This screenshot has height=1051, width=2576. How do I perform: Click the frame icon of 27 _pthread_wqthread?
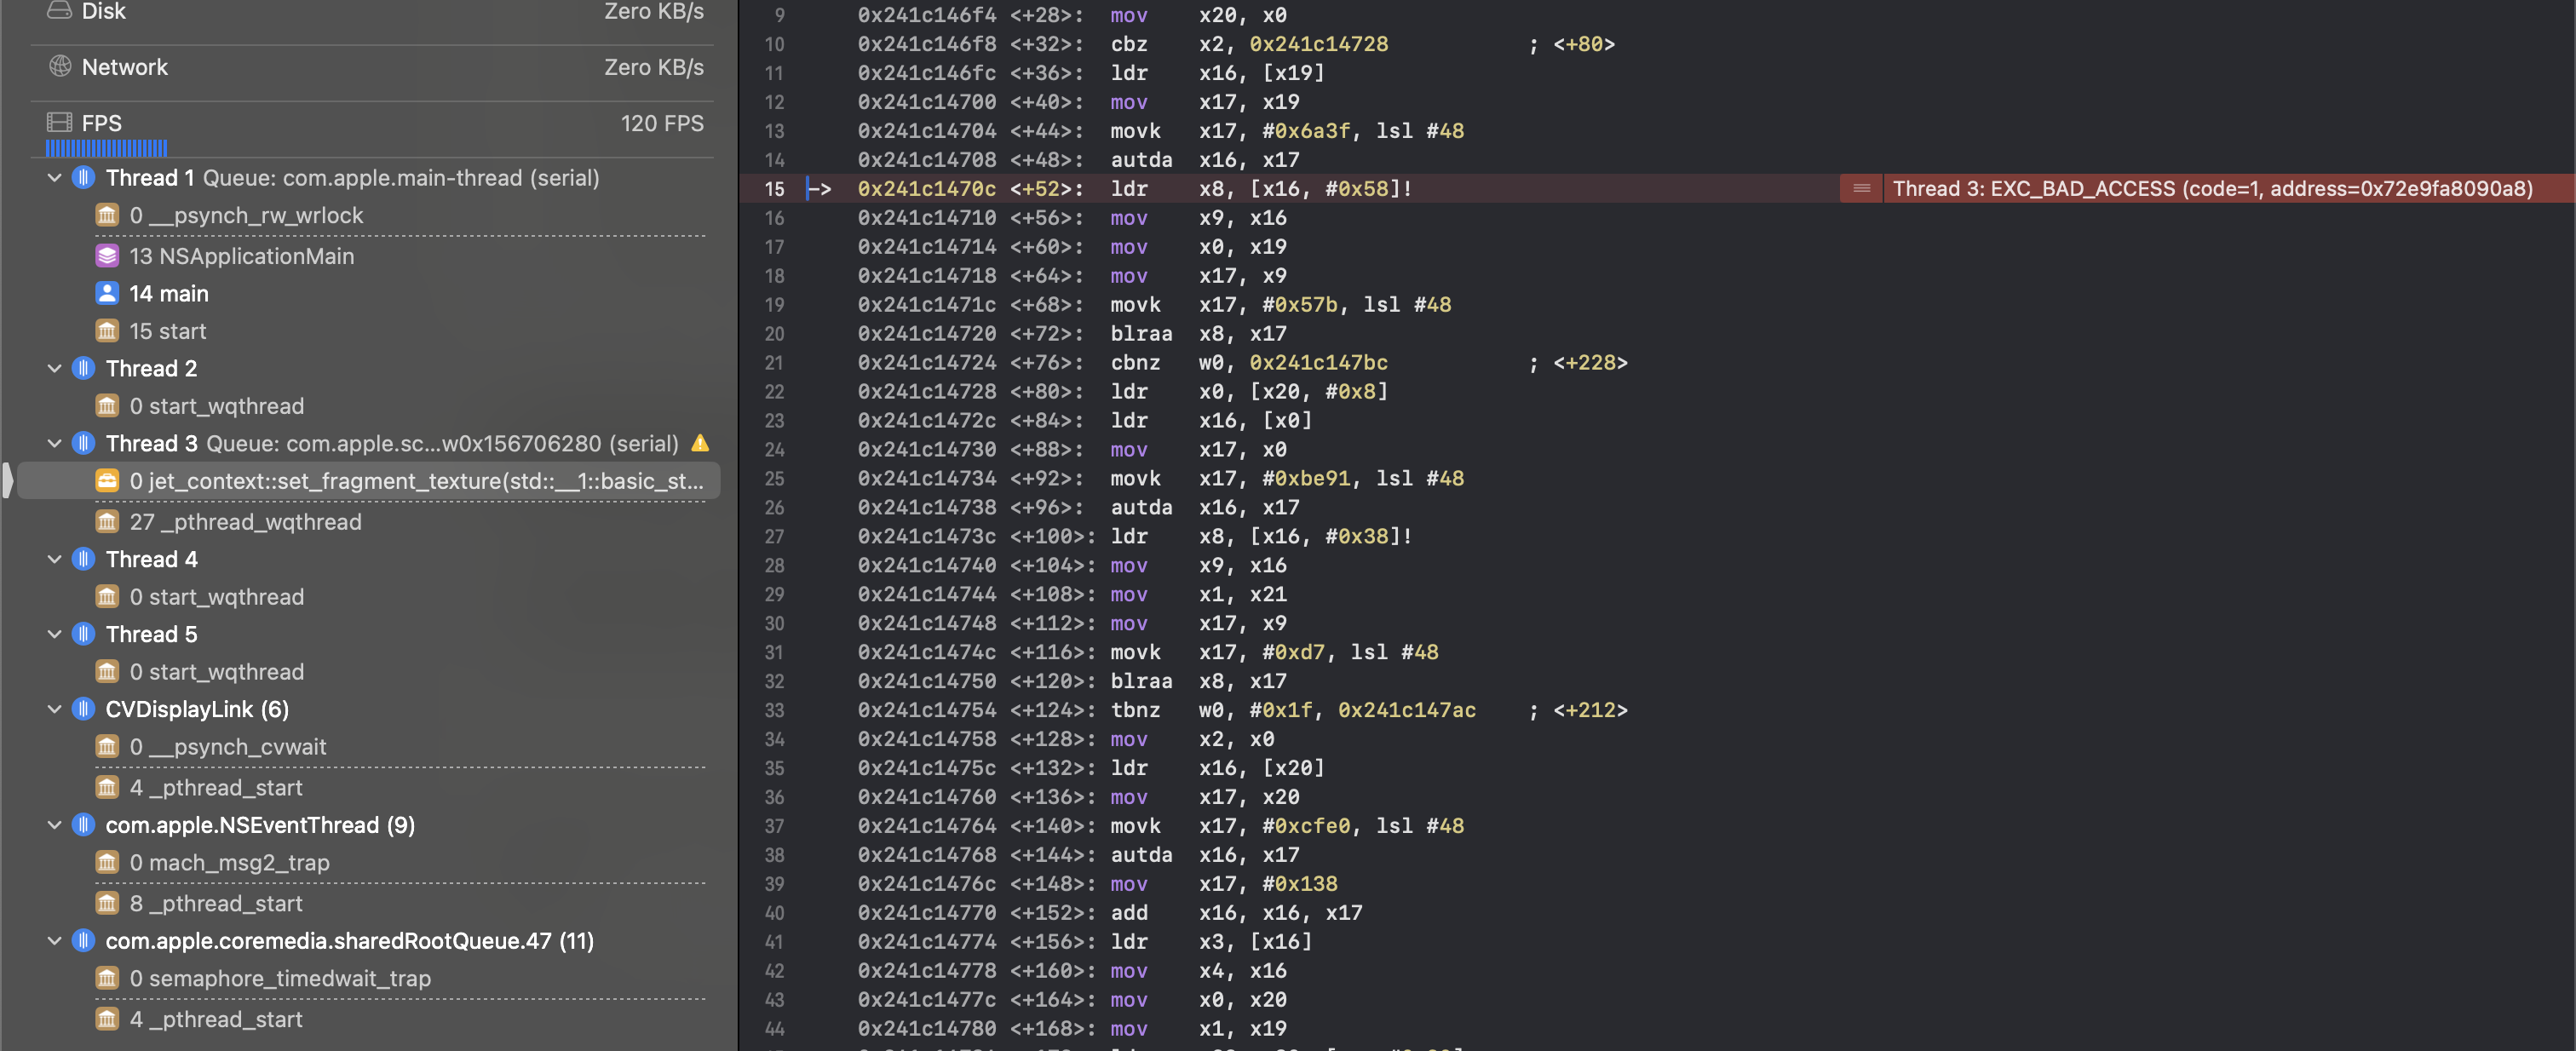click(107, 522)
